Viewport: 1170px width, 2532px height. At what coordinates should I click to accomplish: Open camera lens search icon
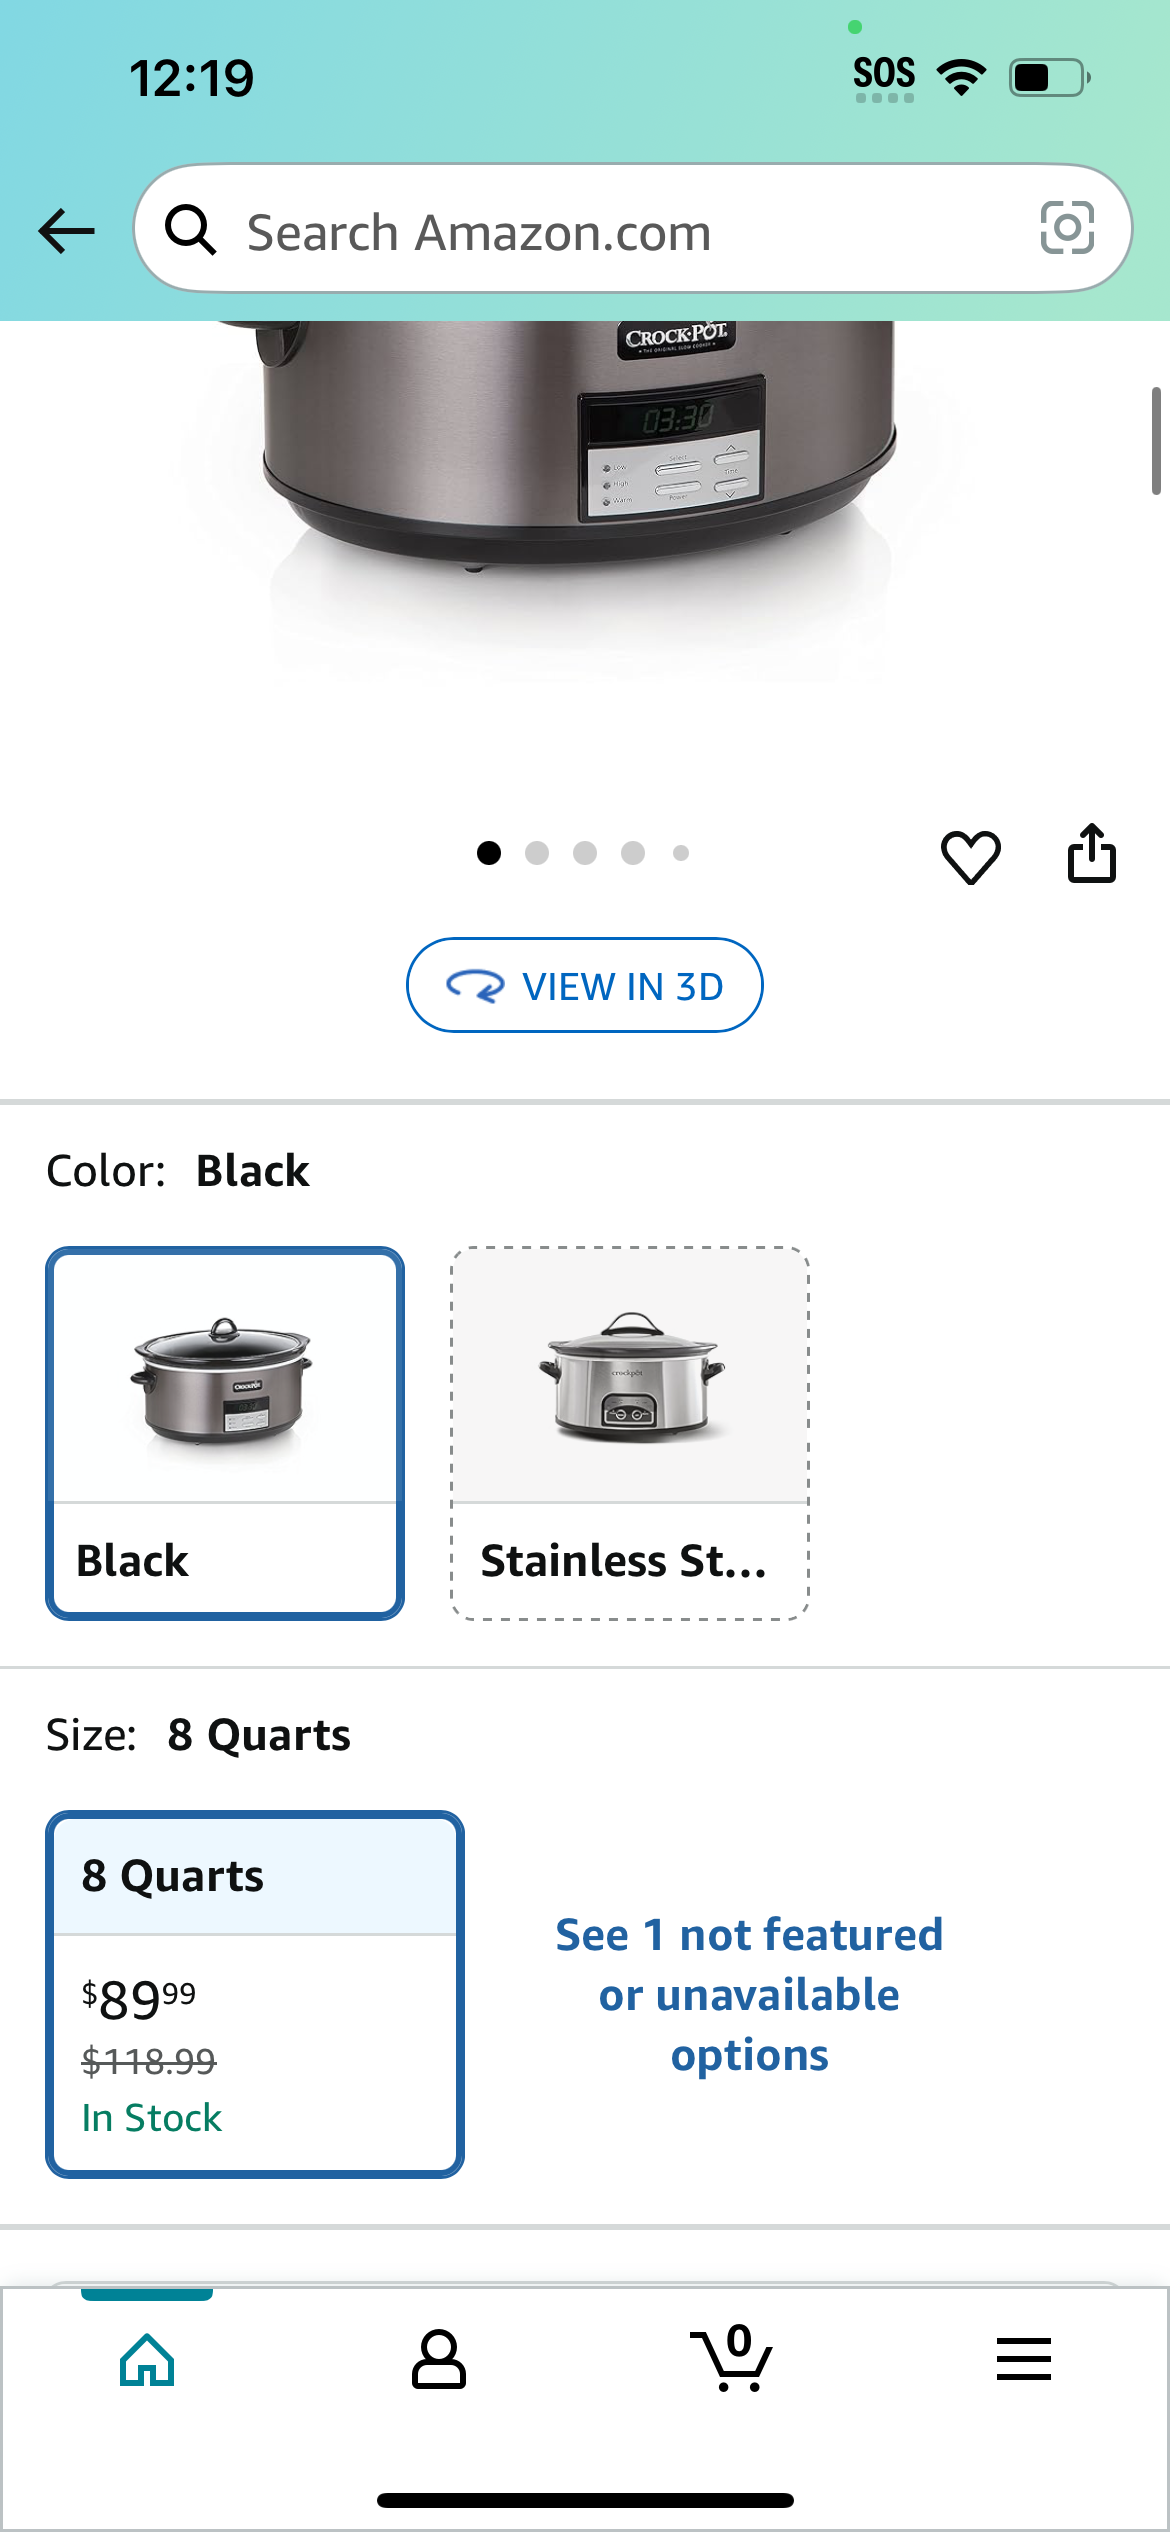[1067, 228]
